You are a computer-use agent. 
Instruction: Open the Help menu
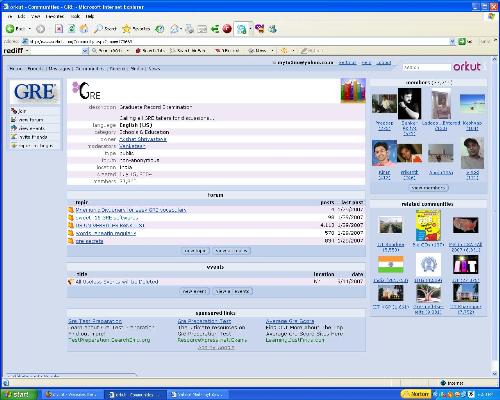tap(90, 16)
